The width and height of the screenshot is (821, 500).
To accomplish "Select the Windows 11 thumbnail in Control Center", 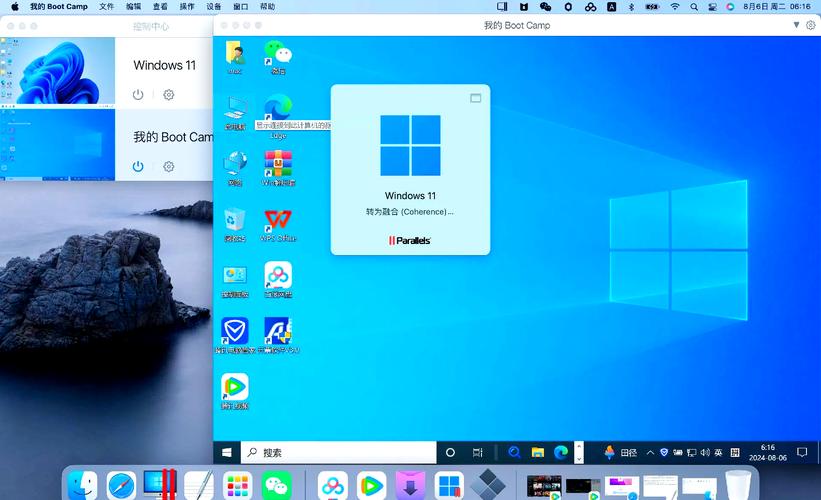I will click(57, 71).
